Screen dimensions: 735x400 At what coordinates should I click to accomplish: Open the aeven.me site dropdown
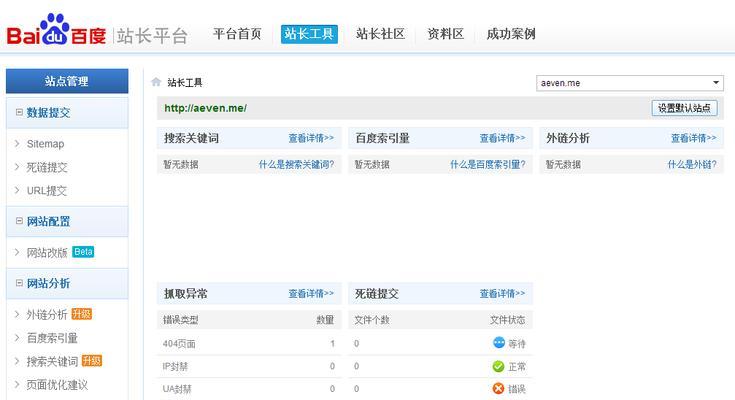click(630, 83)
